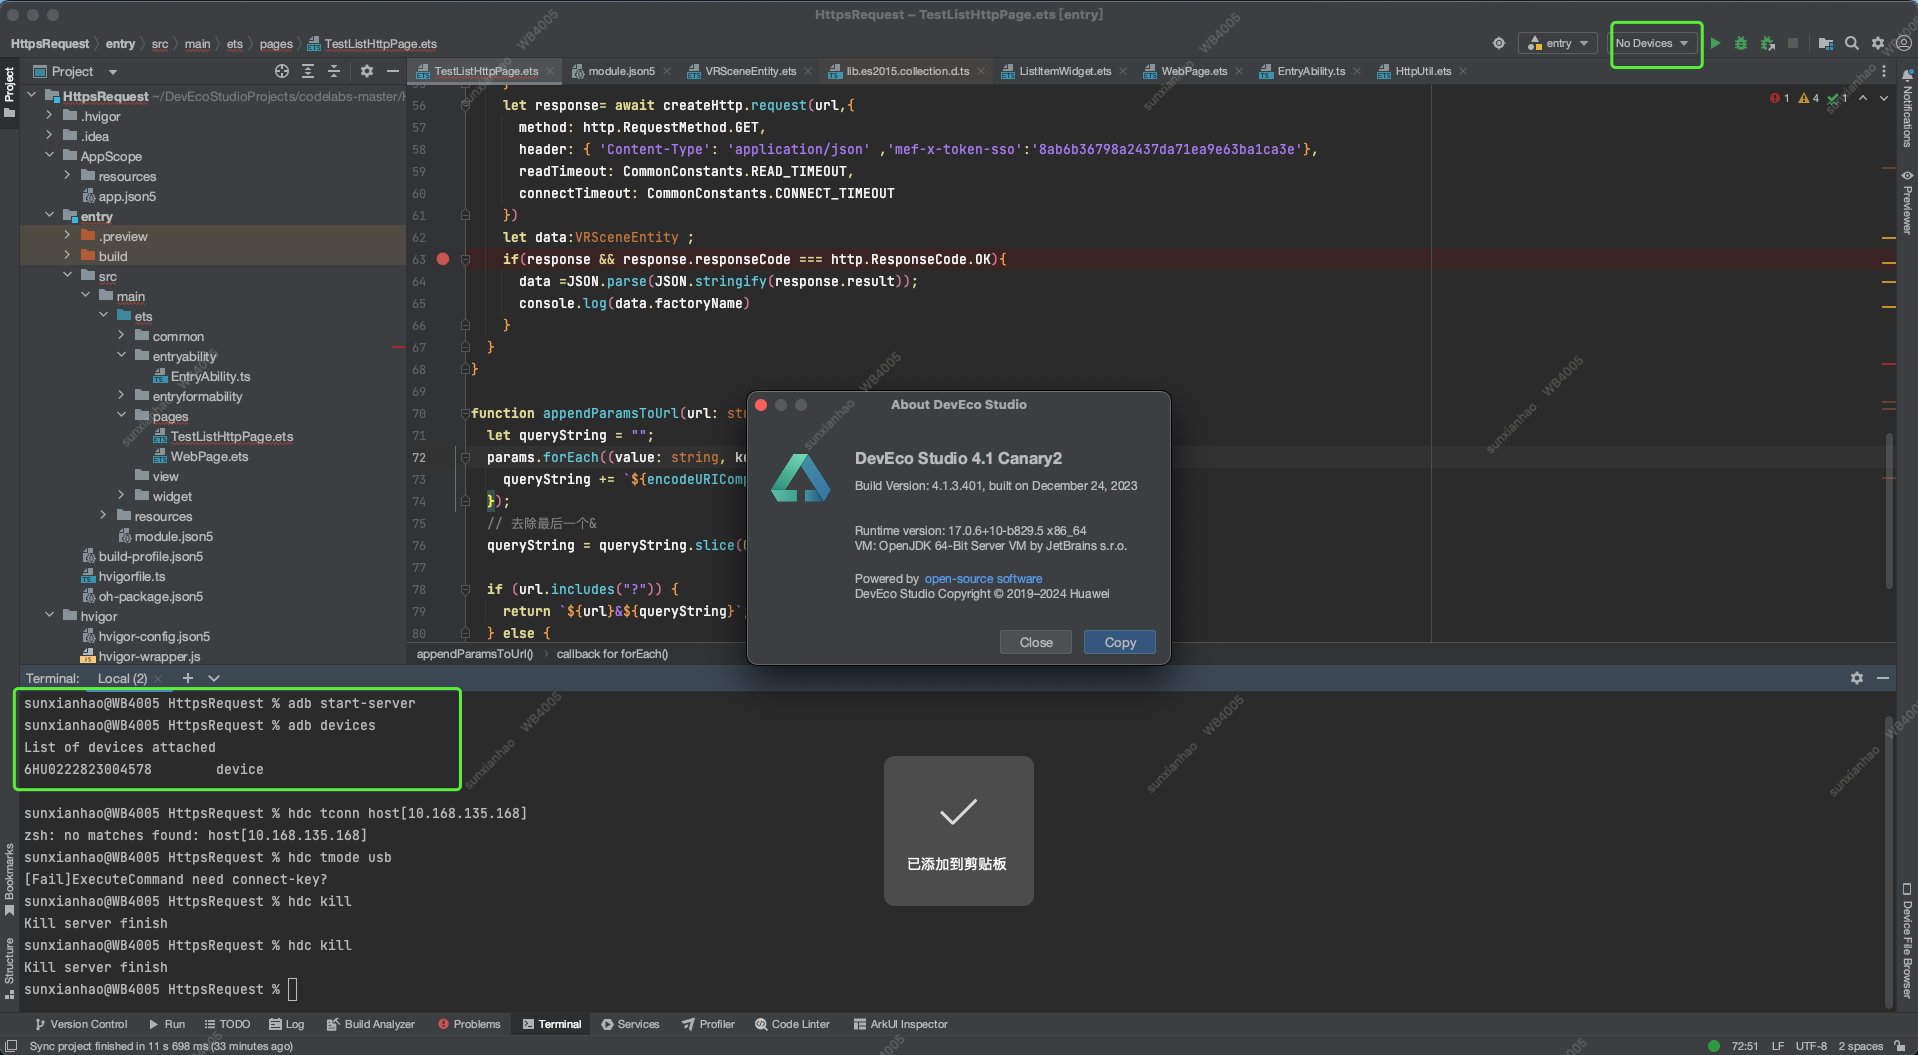Run the app with the green play icon

point(1715,43)
